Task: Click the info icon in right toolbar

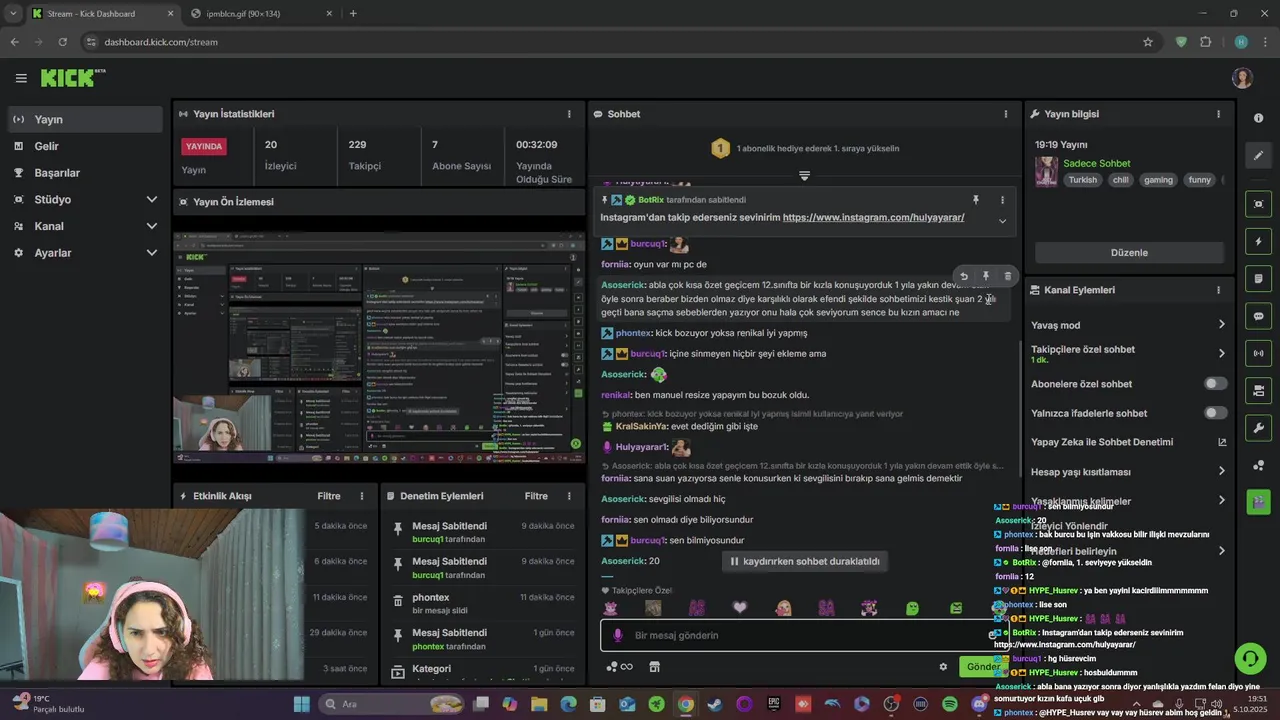Action: click(1258, 118)
